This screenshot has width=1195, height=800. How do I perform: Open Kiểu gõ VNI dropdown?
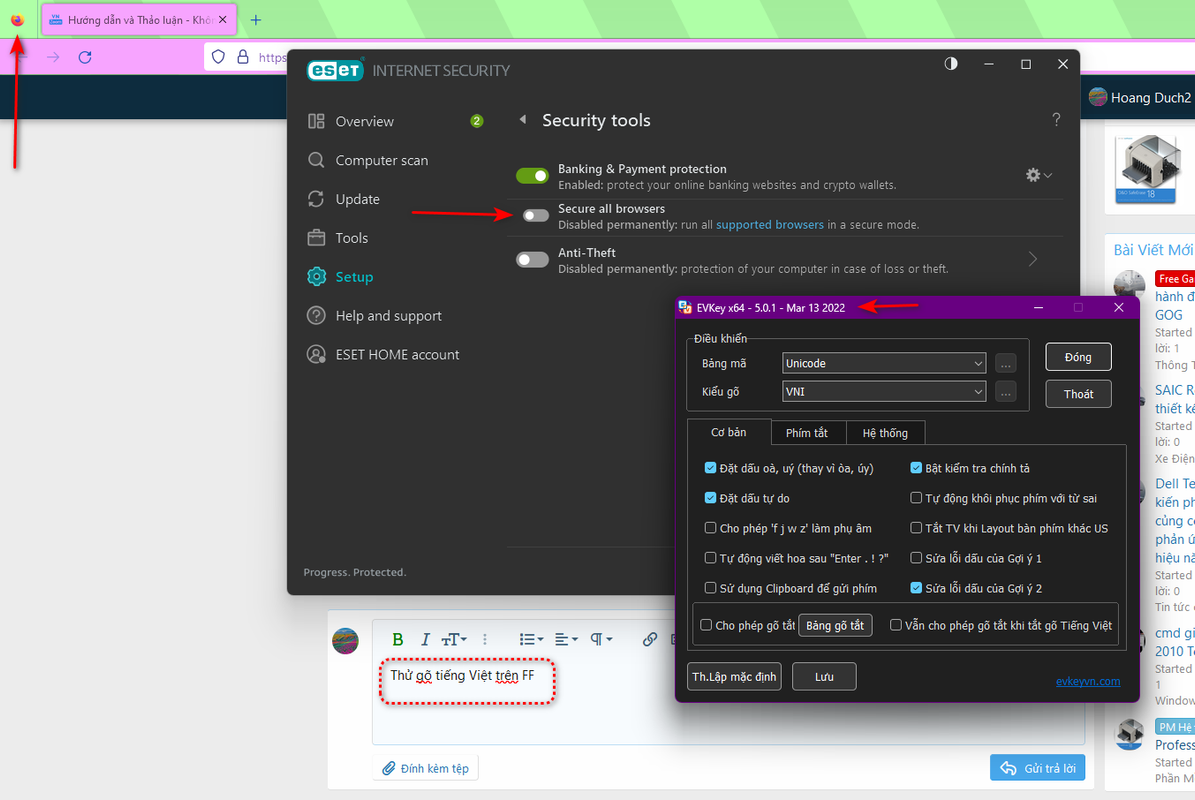tap(884, 392)
